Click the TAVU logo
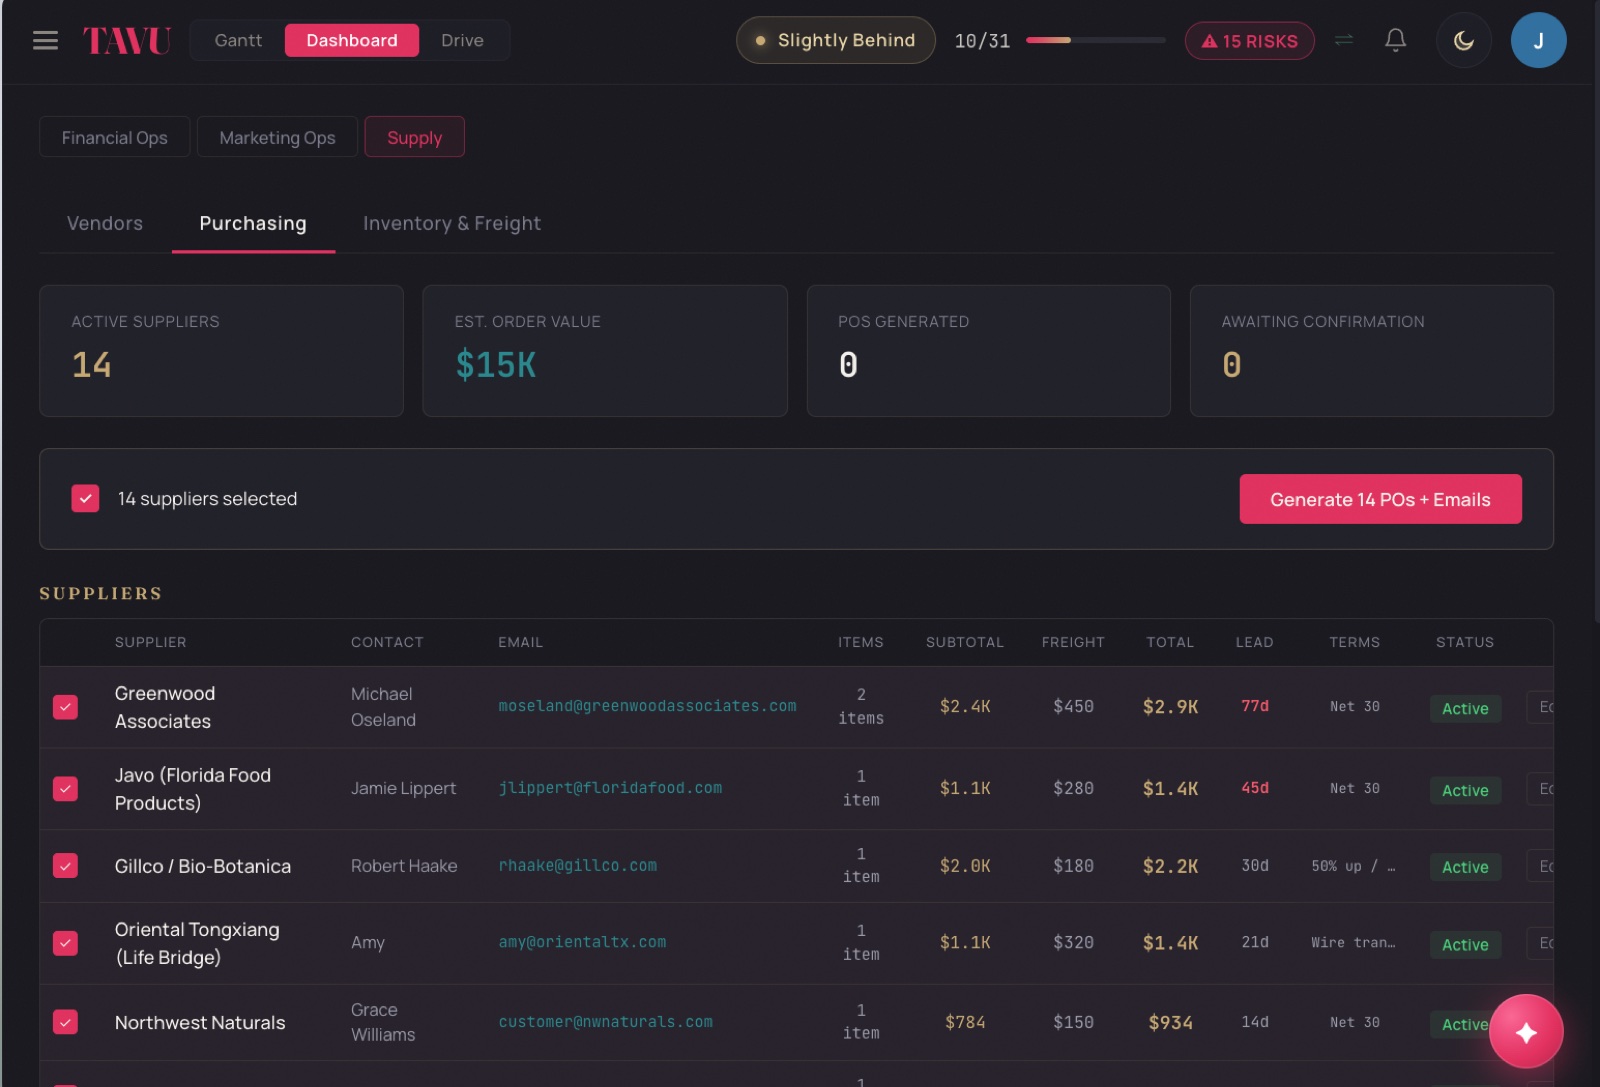1600x1087 pixels. pos(127,40)
